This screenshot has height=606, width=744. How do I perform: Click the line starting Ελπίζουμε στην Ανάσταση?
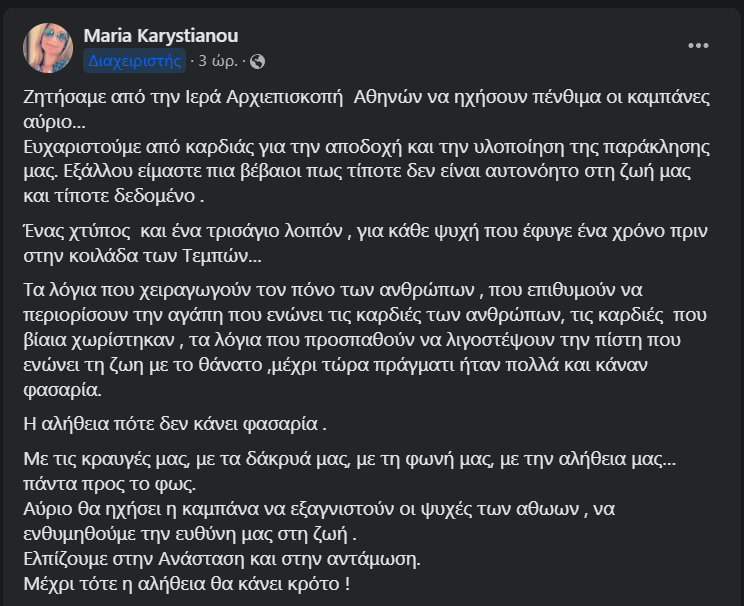pos(222,559)
